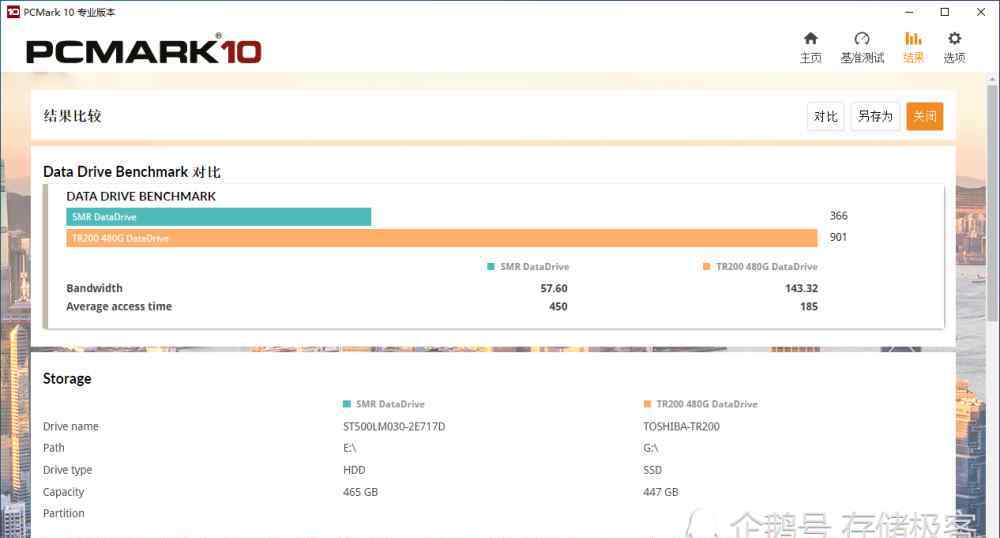
Task: Click the vertical scrollbar thumb
Action: click(992, 201)
